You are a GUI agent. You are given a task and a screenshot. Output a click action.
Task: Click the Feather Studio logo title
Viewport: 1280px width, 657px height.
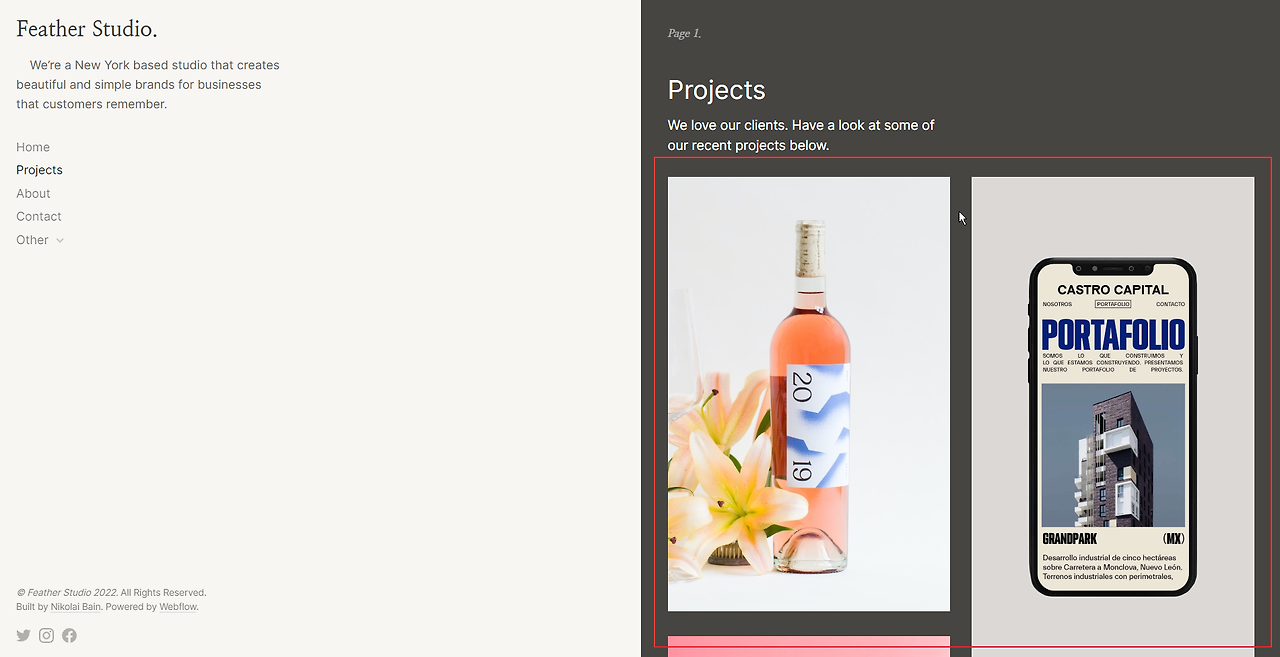pos(87,29)
